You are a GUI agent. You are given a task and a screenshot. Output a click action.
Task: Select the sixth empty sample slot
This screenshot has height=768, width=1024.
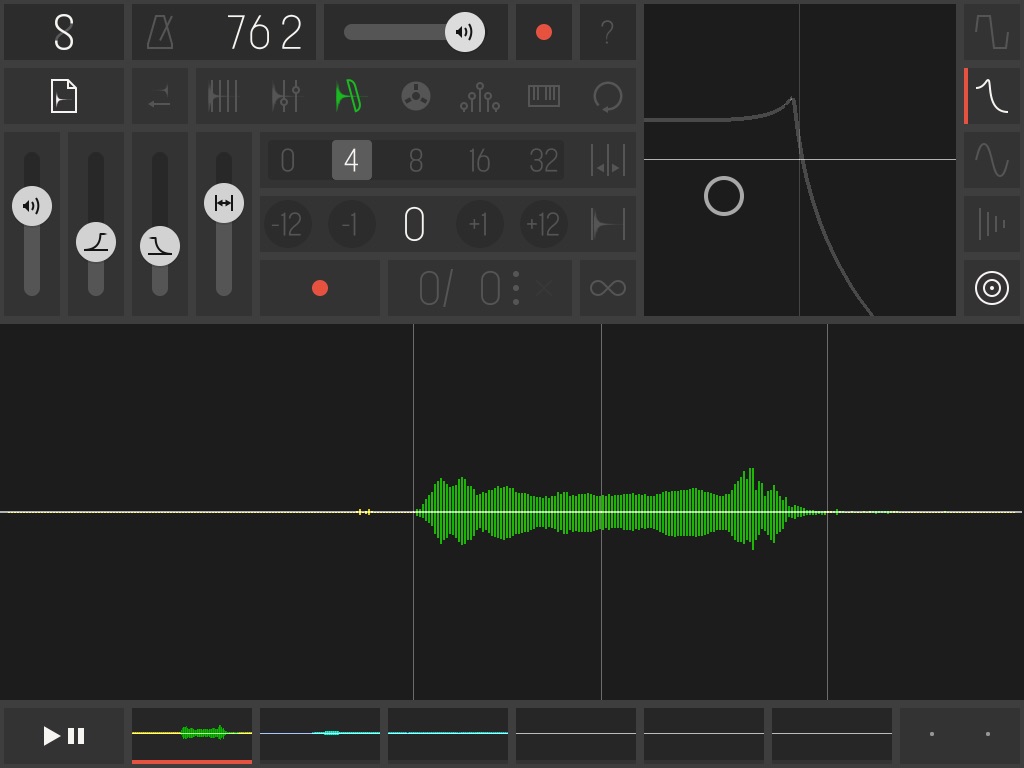[832, 734]
